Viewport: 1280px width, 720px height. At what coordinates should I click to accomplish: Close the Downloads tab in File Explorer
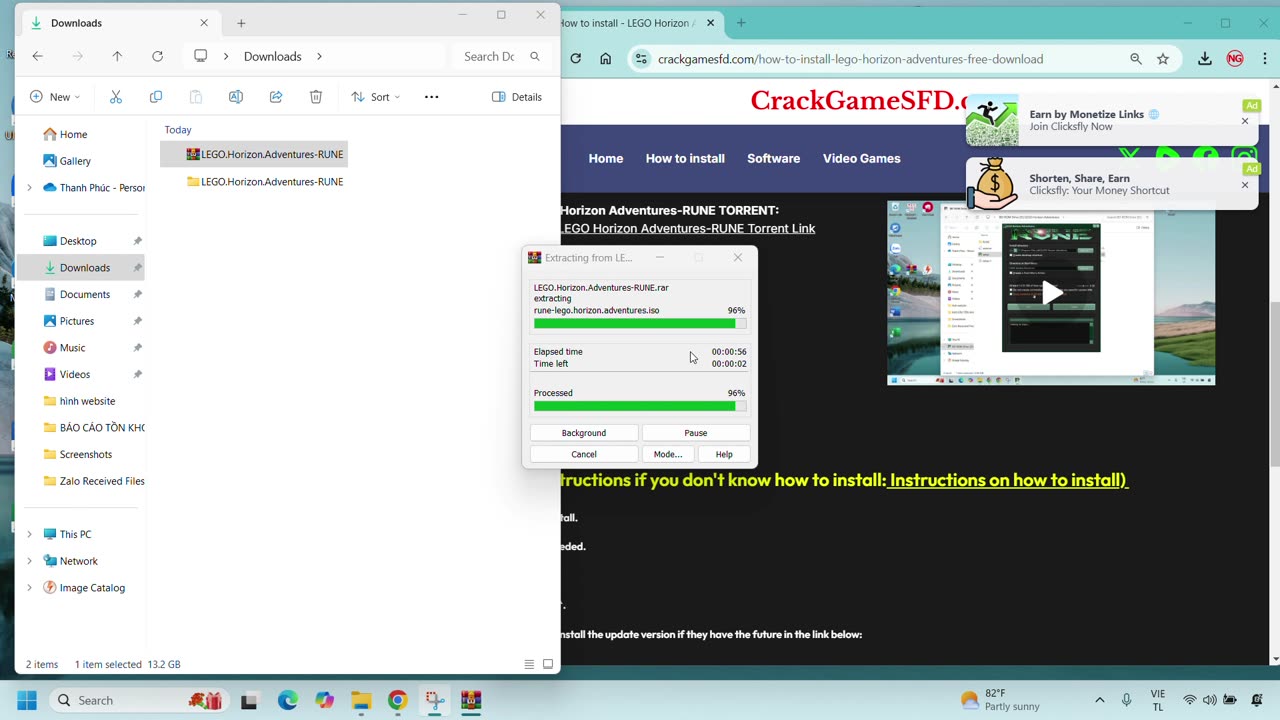pyautogui.click(x=204, y=22)
